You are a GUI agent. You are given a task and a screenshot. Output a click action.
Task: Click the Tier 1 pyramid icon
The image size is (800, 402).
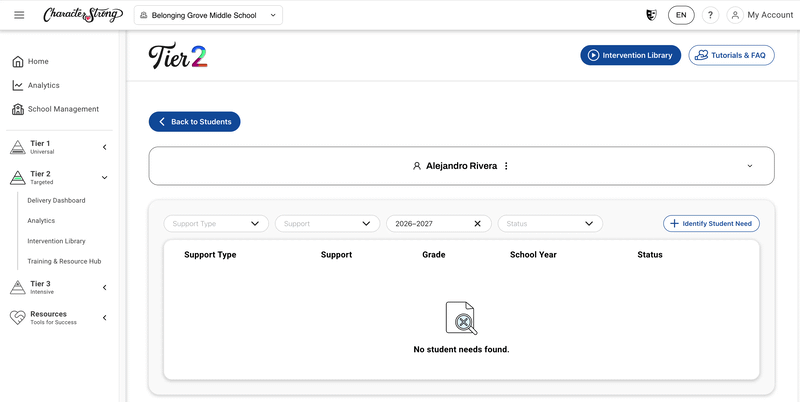point(18,147)
